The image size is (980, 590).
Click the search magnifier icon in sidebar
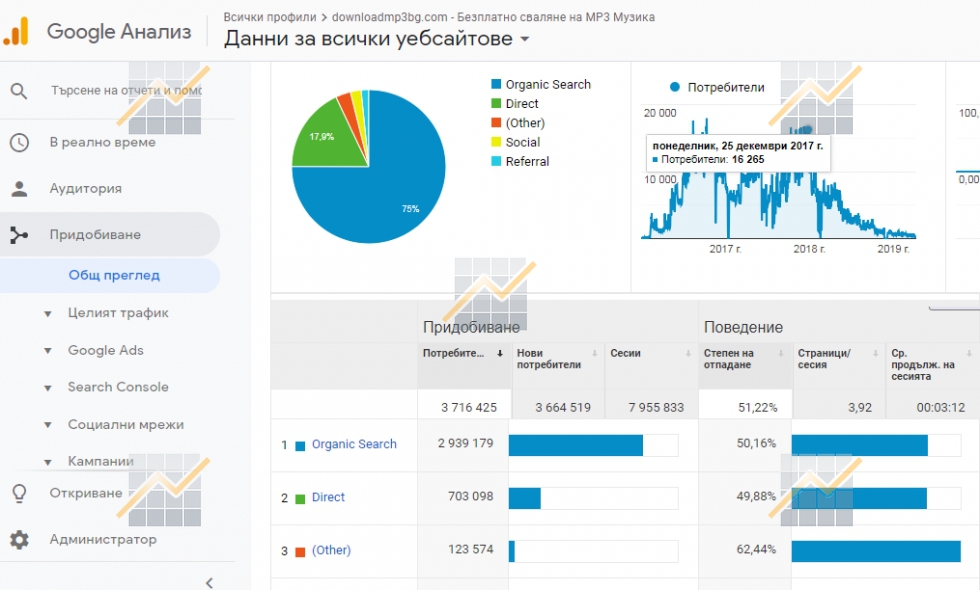click(19, 91)
